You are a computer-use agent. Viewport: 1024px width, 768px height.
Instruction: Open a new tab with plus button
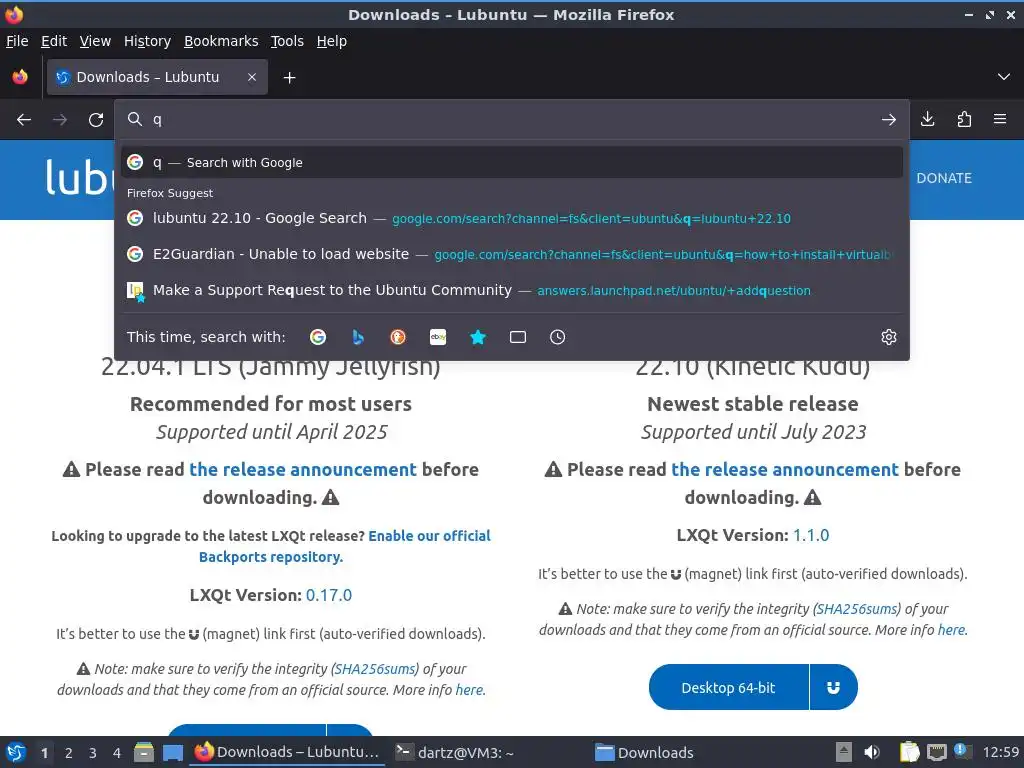tap(289, 78)
